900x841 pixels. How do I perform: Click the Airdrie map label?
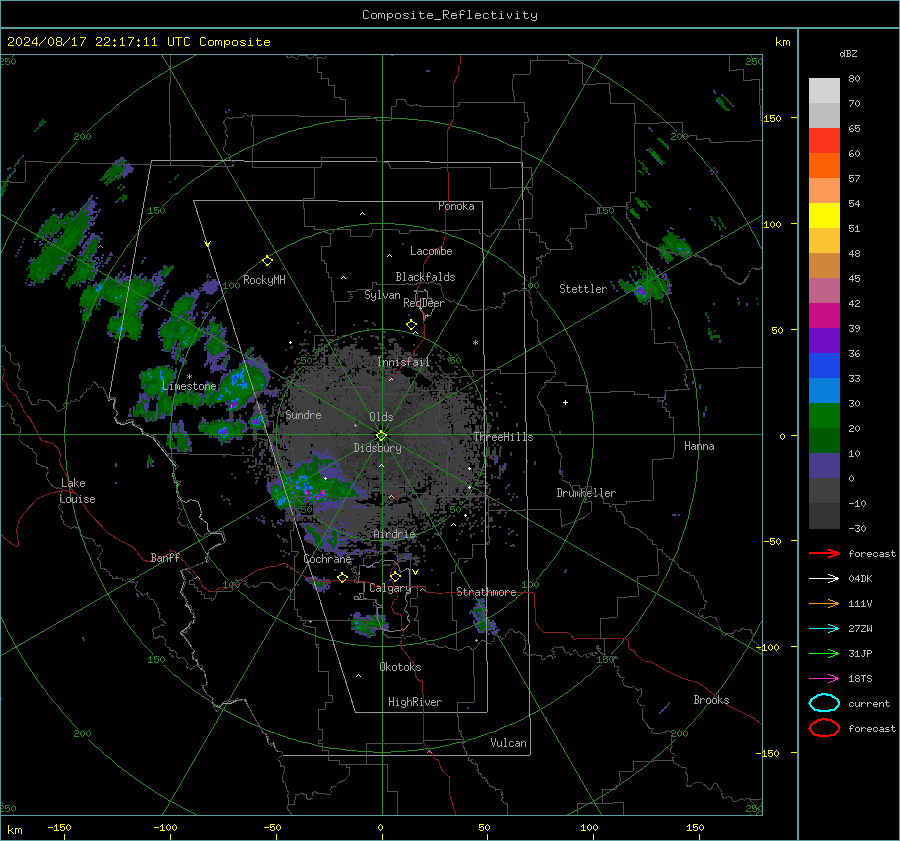[394, 534]
